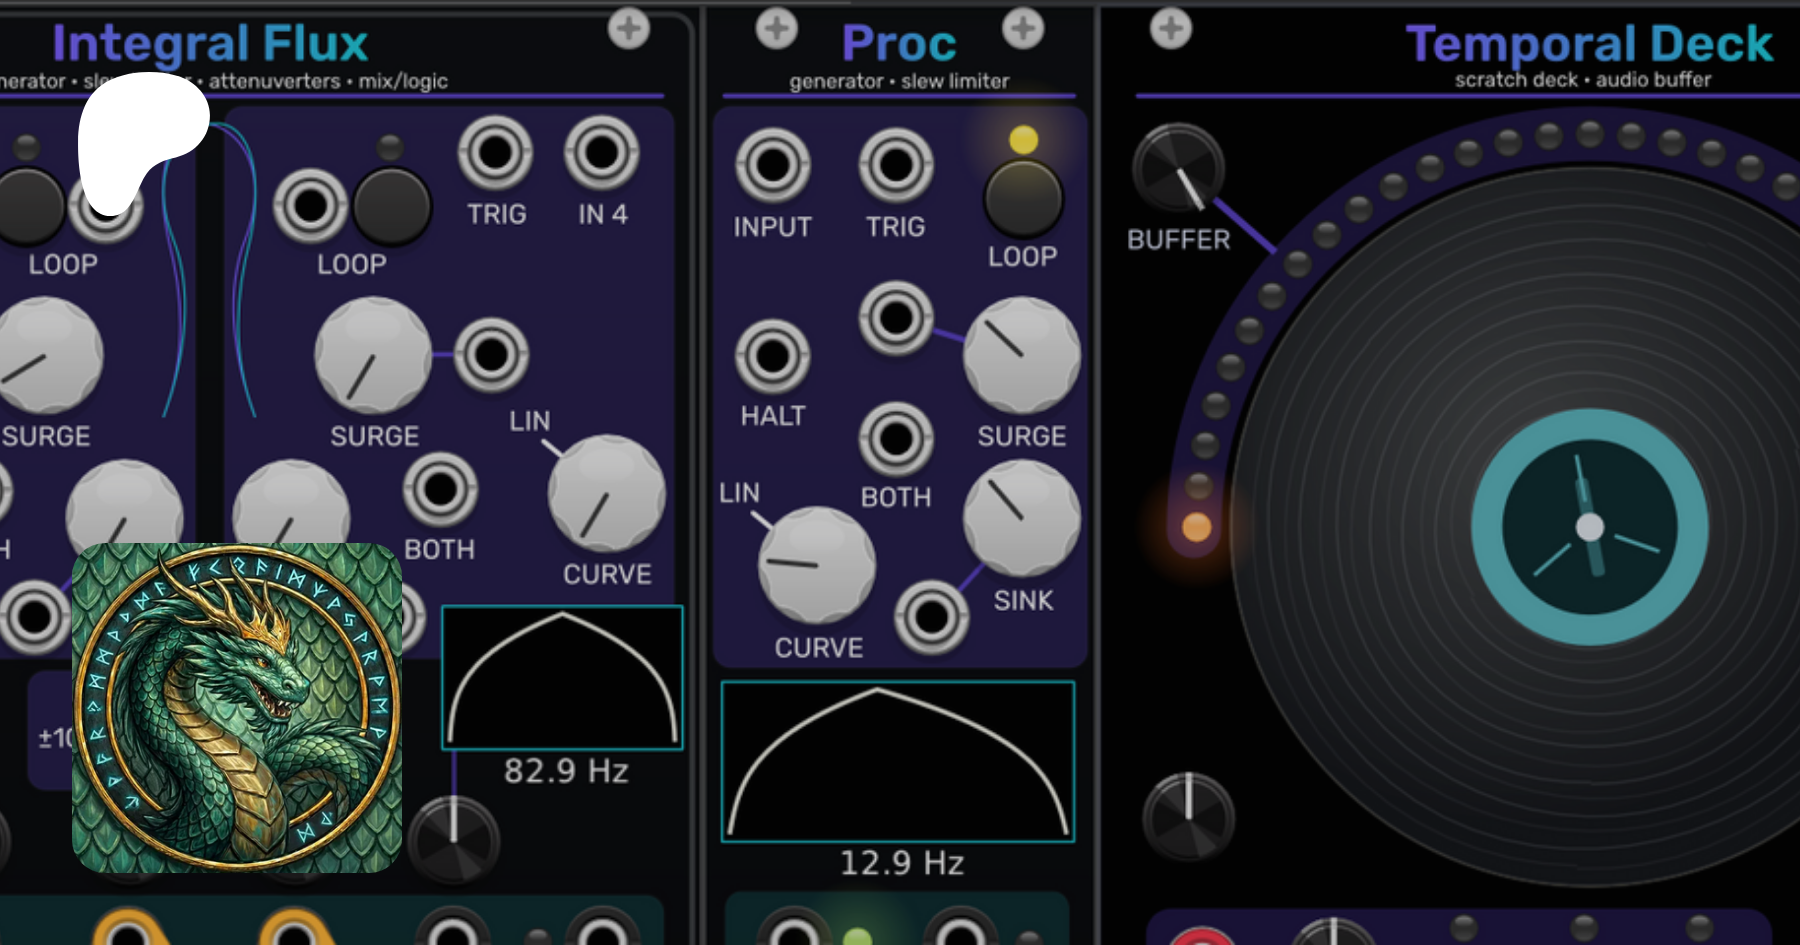The width and height of the screenshot is (1800, 945).
Task: Click the HALT jack on Proc
Action: [x=772, y=356]
